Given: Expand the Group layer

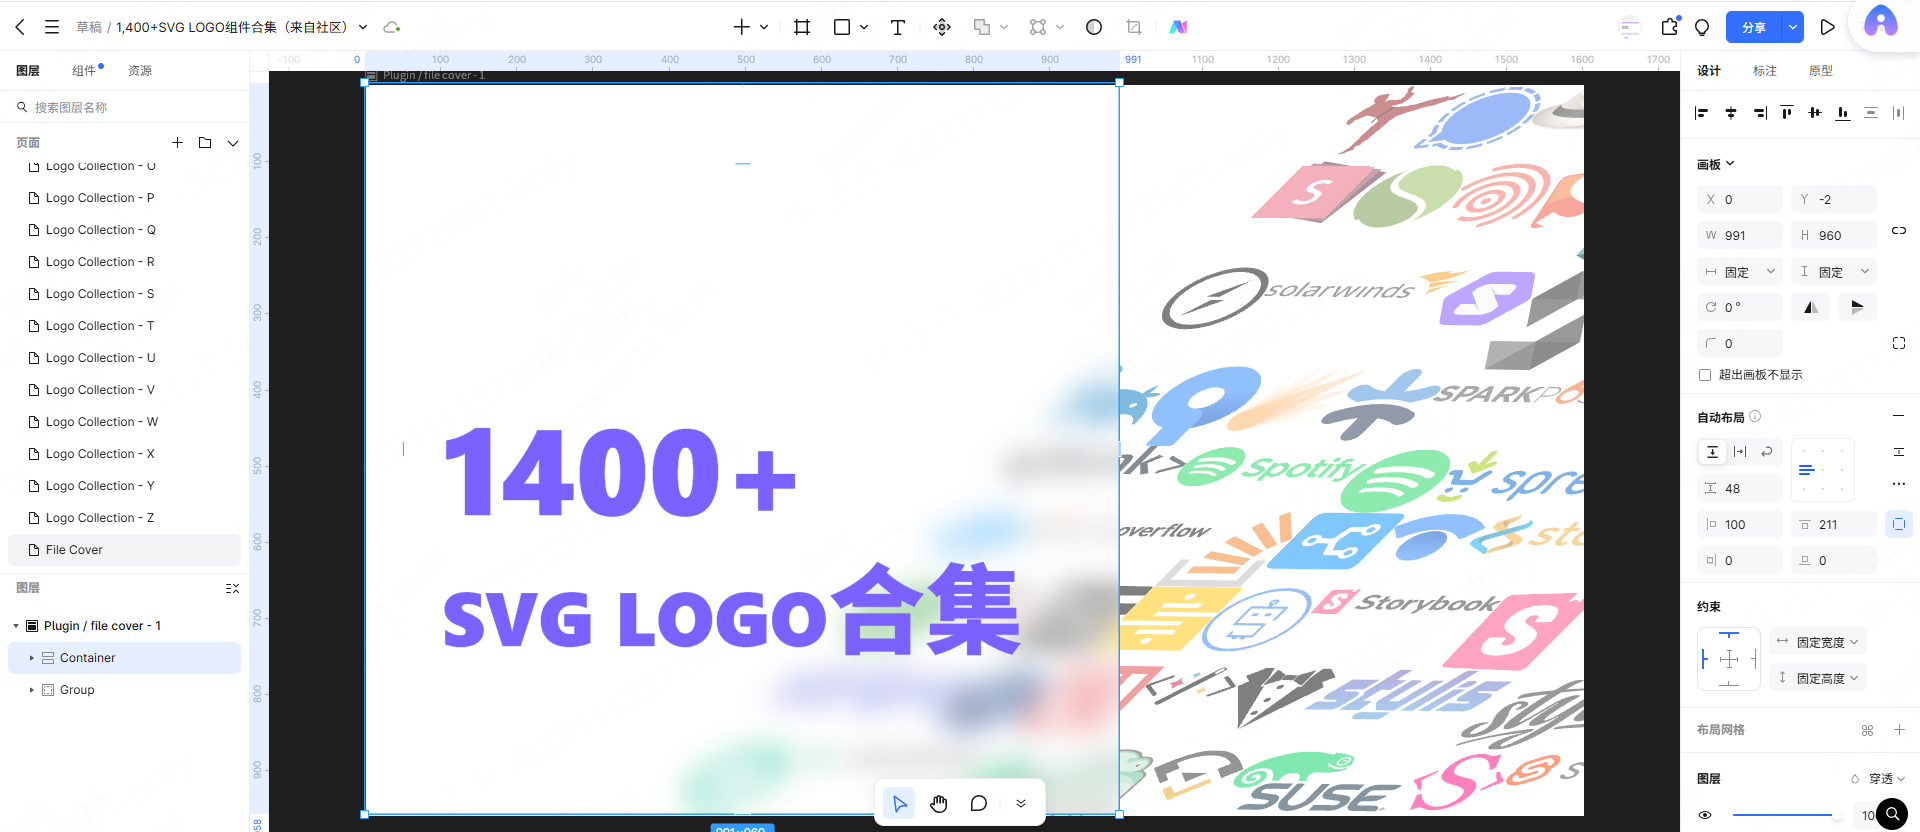Looking at the screenshot, I should pyautogui.click(x=32, y=690).
